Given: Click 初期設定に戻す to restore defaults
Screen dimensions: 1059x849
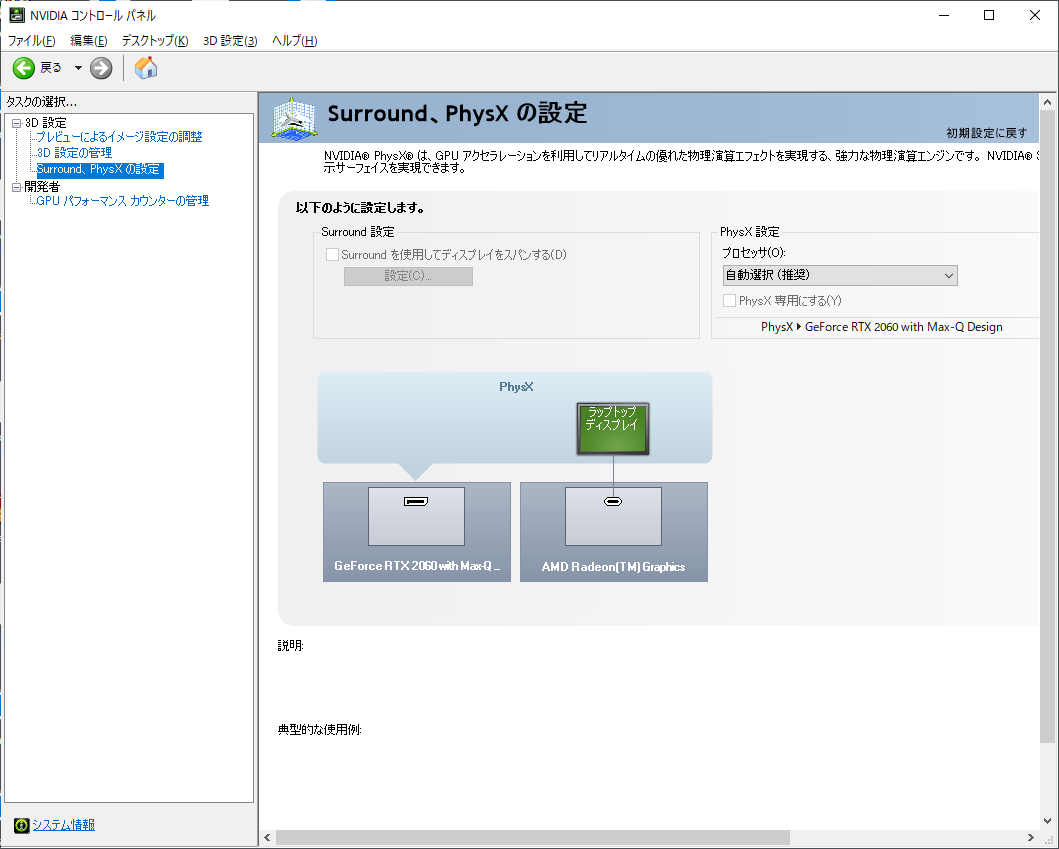Looking at the screenshot, I should tap(987, 133).
